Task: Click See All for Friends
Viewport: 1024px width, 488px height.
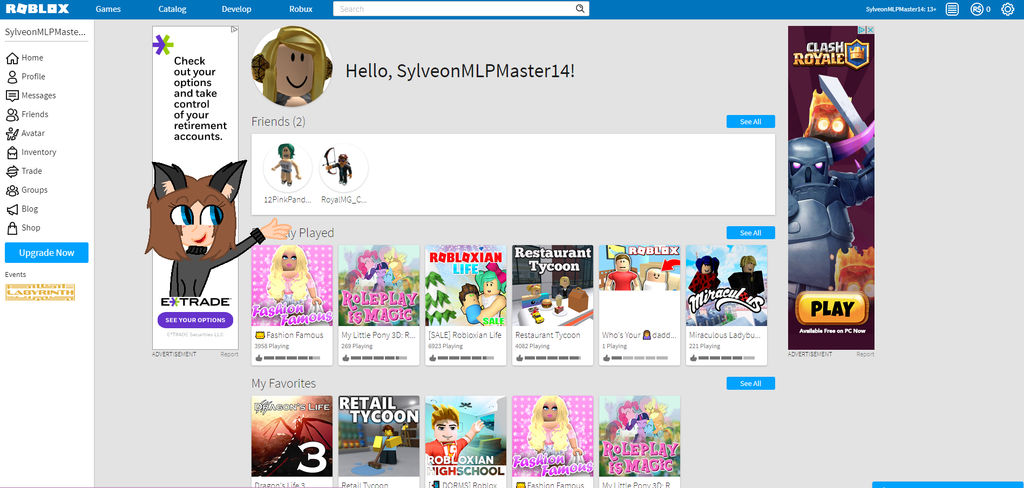Action: point(750,122)
